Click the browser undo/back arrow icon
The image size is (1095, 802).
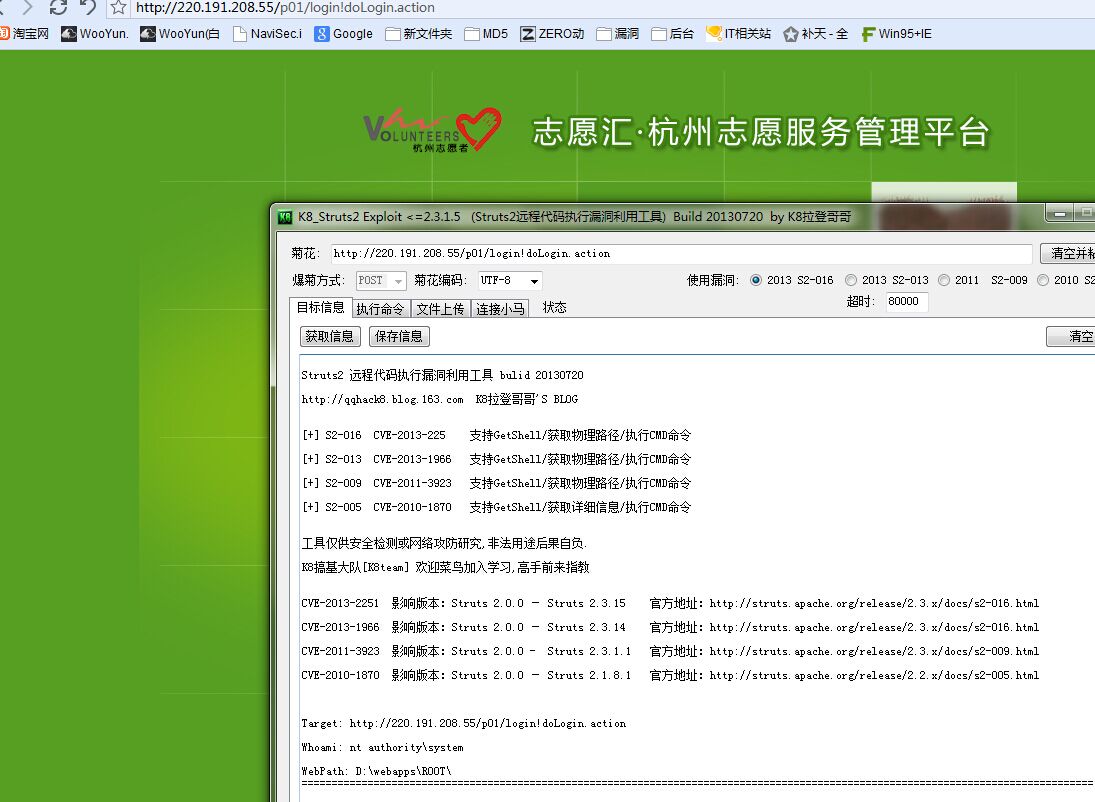coord(87,7)
